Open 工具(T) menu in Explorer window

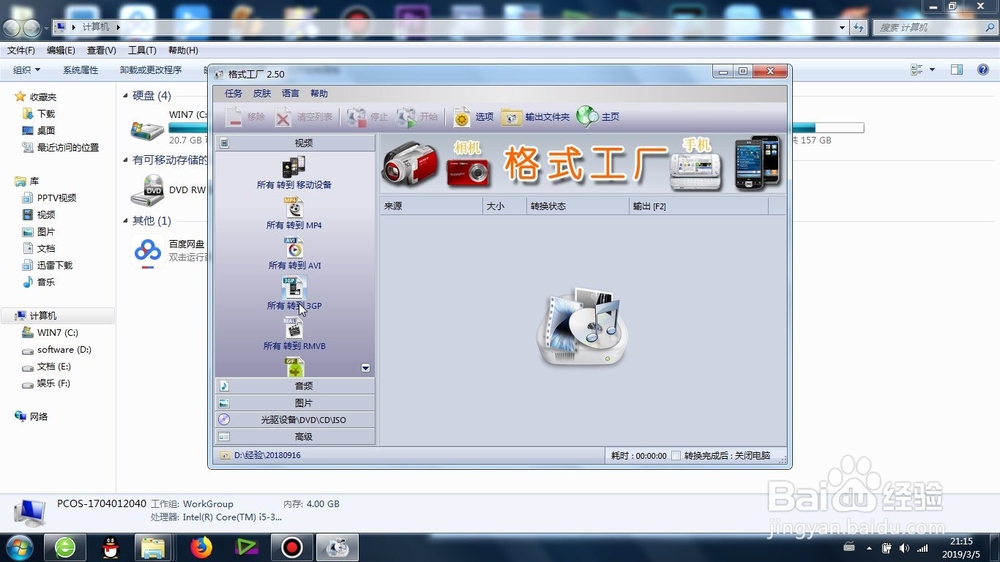142,50
